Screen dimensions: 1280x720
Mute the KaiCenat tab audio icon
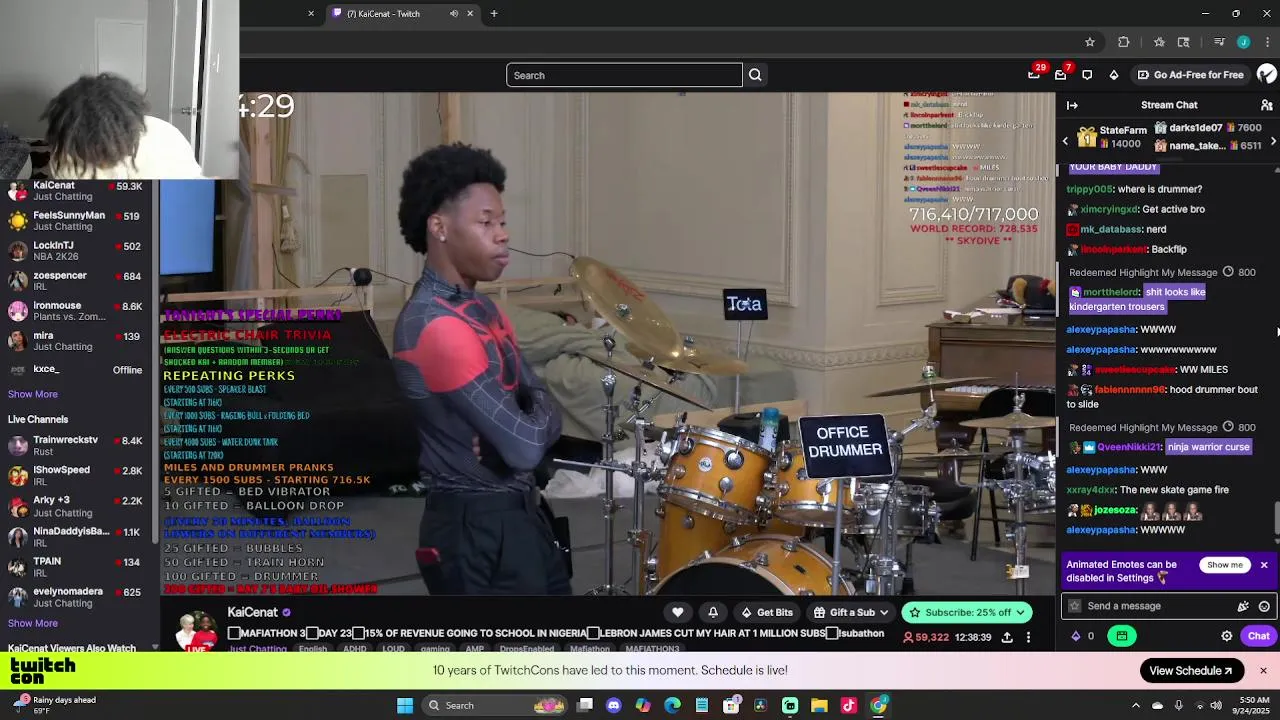click(454, 14)
